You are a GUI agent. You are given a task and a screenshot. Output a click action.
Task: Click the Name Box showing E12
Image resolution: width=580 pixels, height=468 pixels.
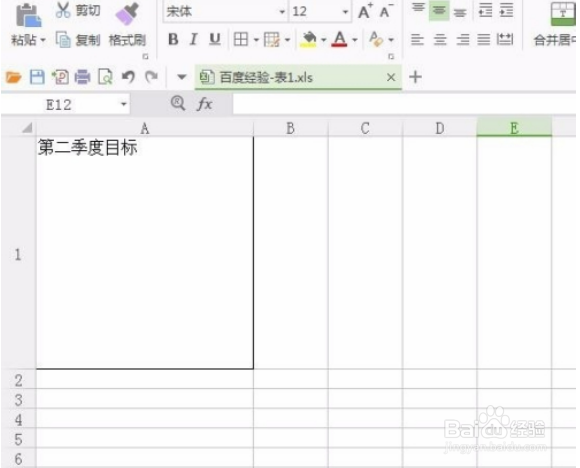tap(59, 105)
